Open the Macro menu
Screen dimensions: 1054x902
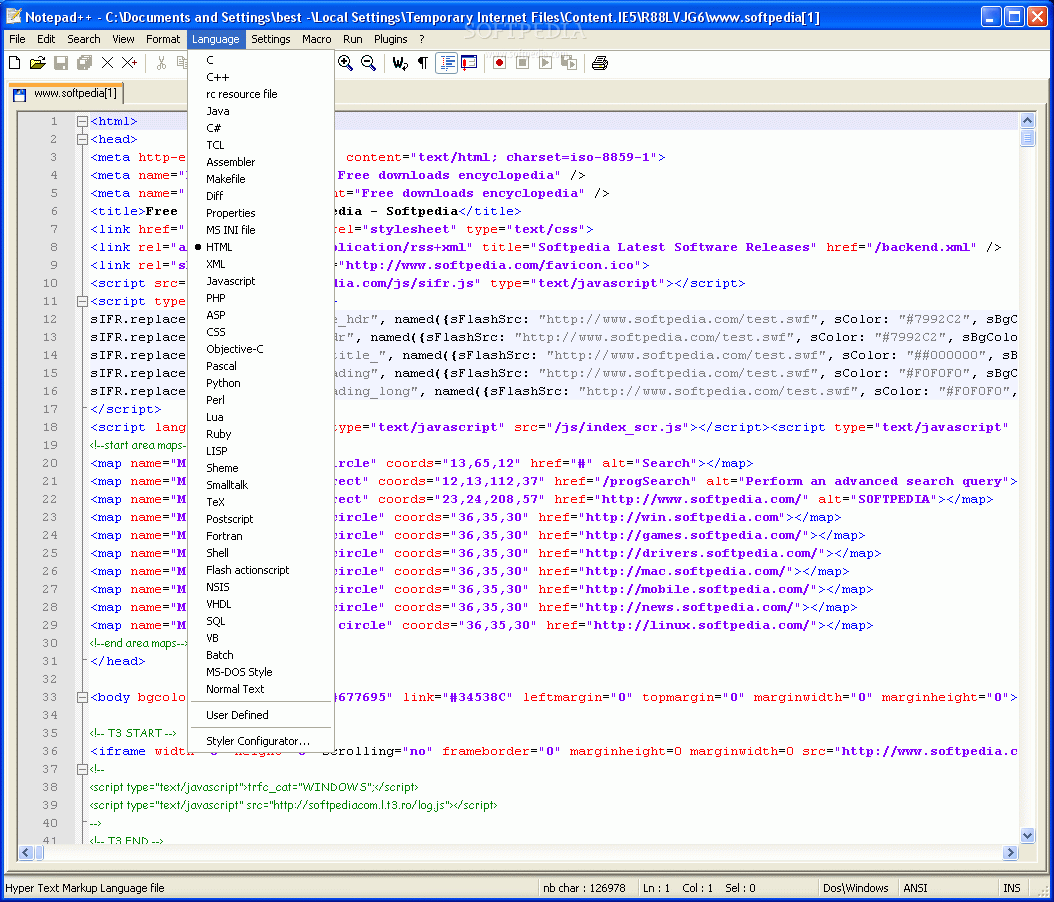tap(317, 39)
